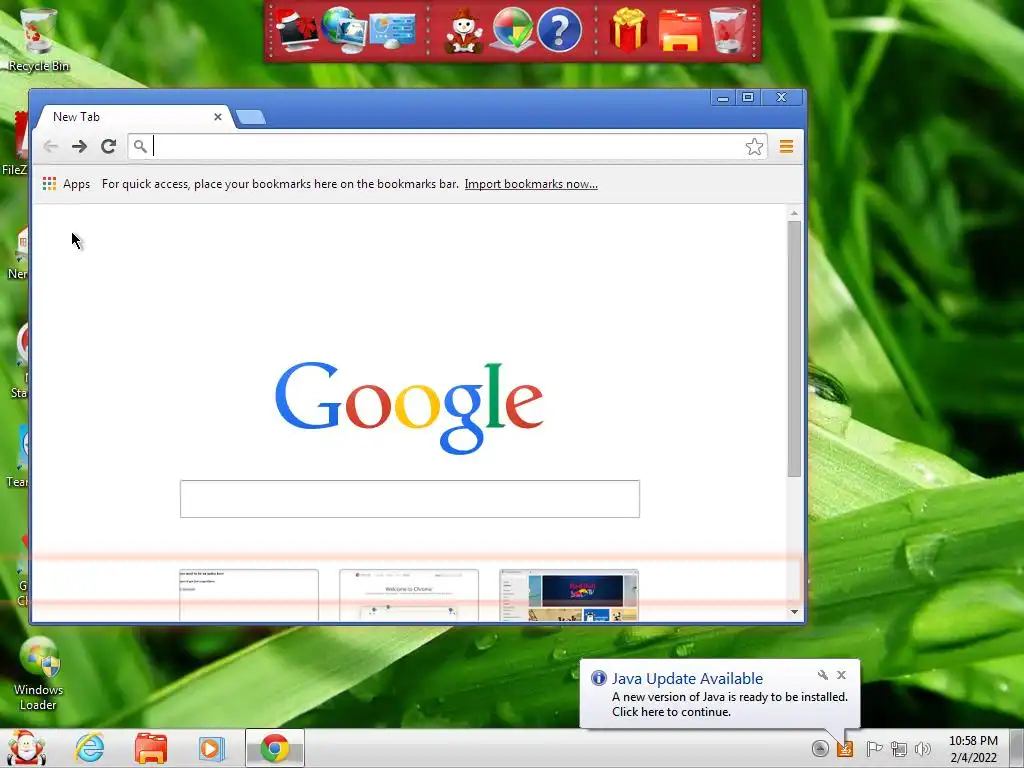The width and height of the screenshot is (1024, 768).
Task: Open the file explorer folder on taskbar
Action: (x=151, y=748)
